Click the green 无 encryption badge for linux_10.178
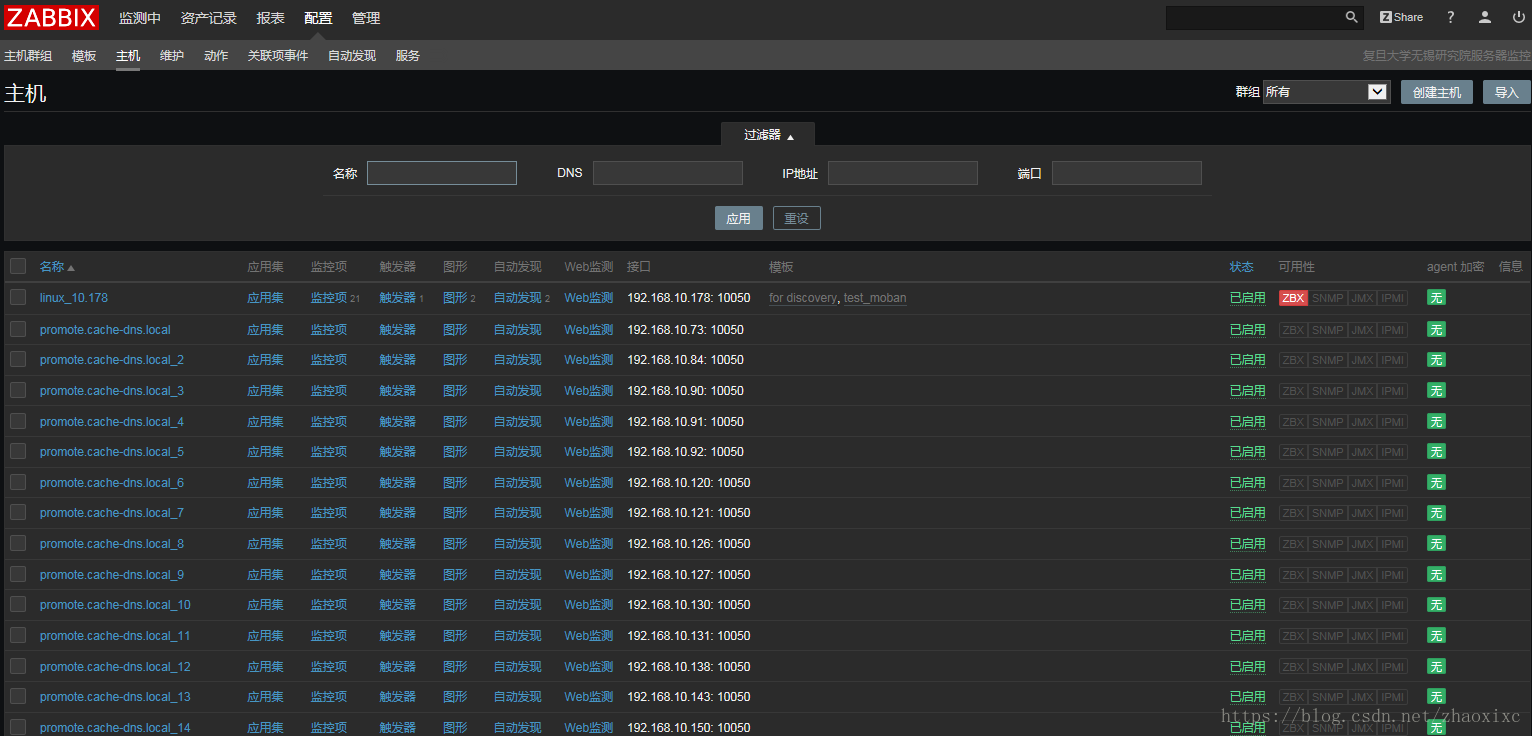The width and height of the screenshot is (1532, 736). [1436, 298]
